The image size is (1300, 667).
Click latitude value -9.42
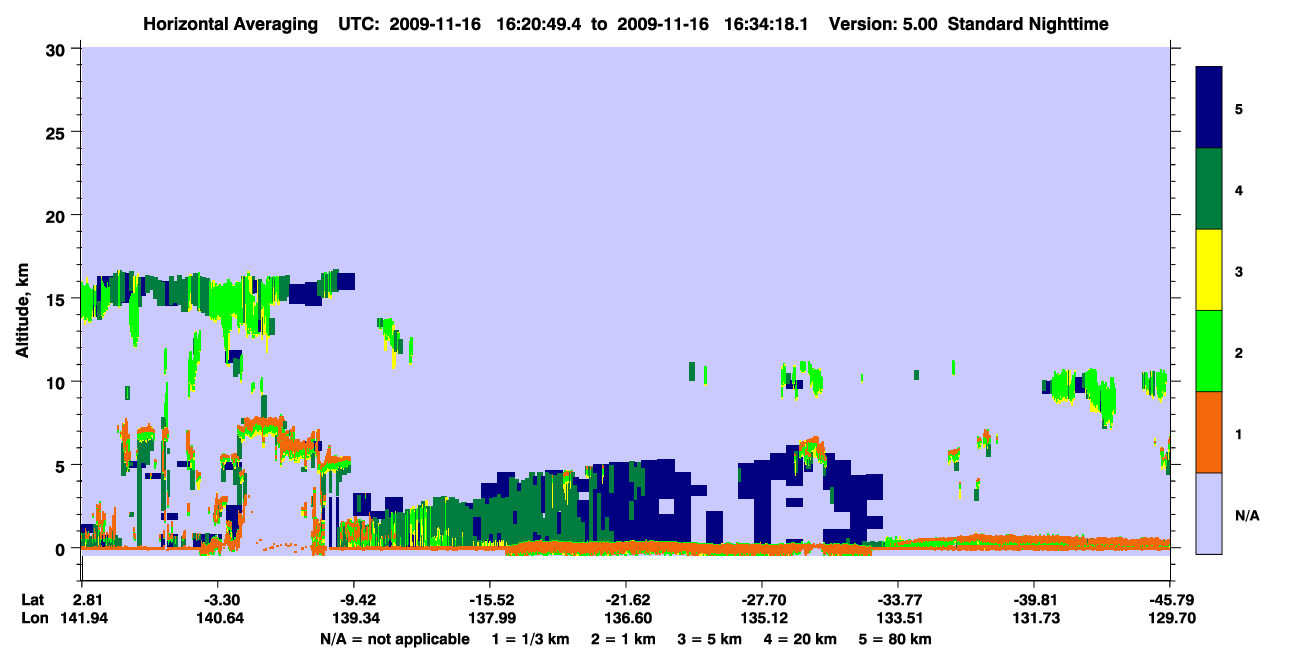353,600
